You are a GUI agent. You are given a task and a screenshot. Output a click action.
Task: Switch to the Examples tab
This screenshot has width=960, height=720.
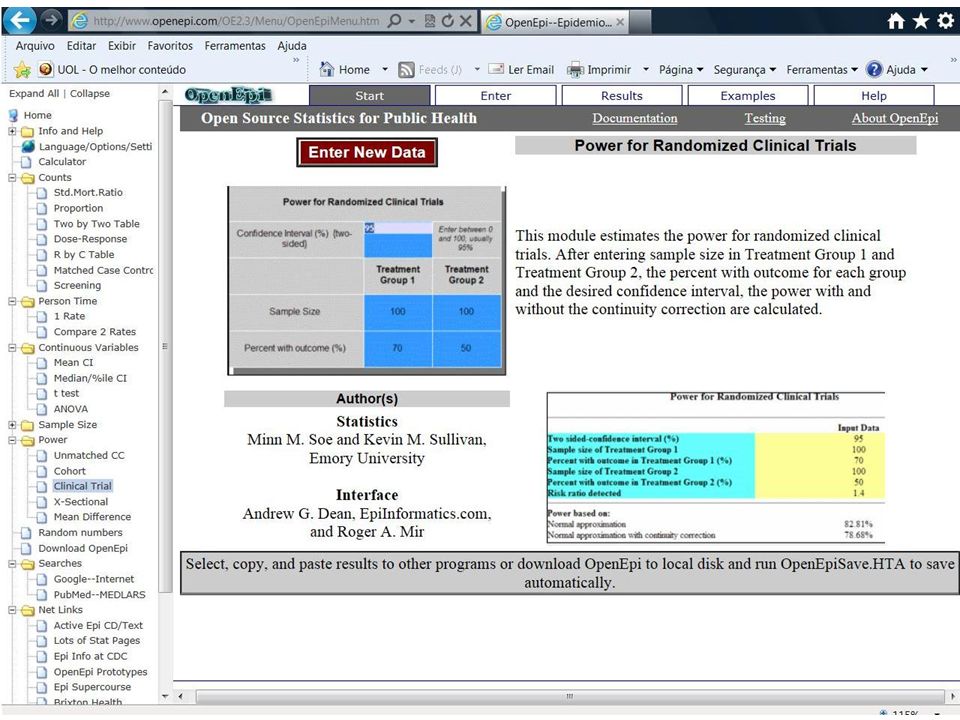tap(748, 96)
